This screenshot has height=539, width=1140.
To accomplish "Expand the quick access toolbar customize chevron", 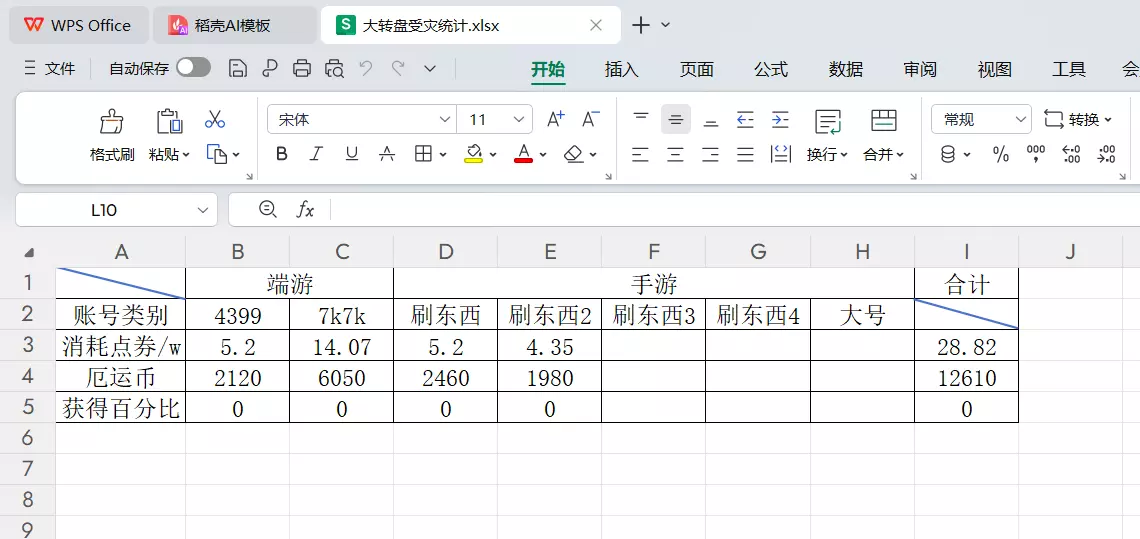I will point(430,68).
